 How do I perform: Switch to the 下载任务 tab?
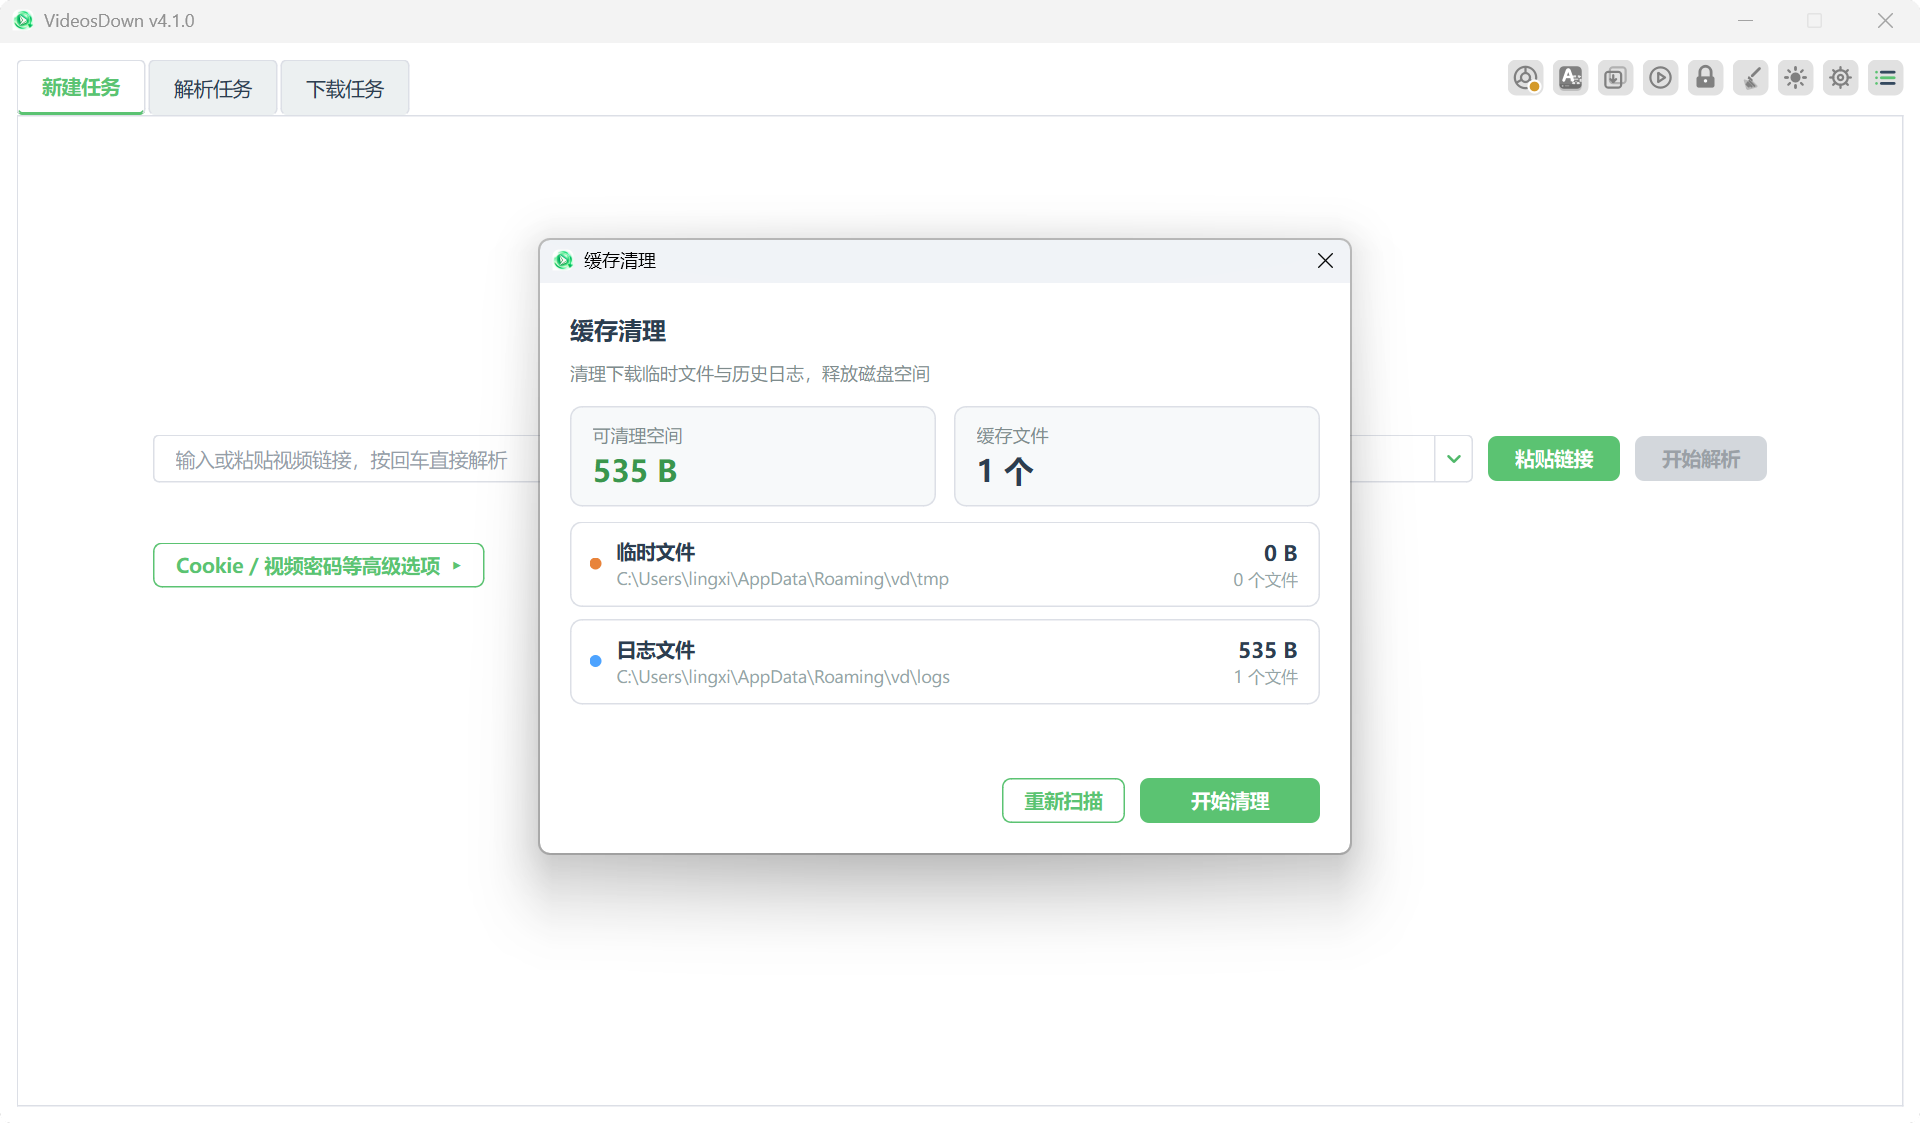pos(345,88)
